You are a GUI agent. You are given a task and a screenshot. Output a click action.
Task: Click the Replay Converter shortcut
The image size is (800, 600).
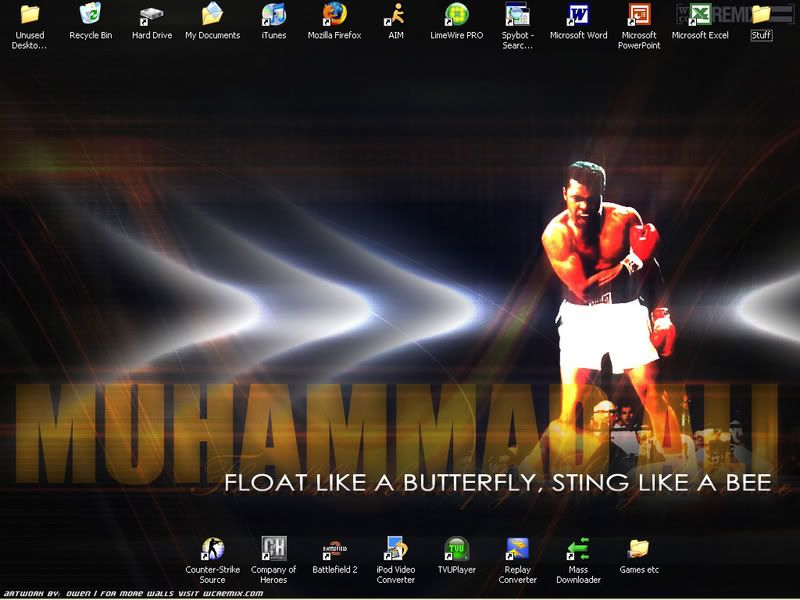click(517, 548)
